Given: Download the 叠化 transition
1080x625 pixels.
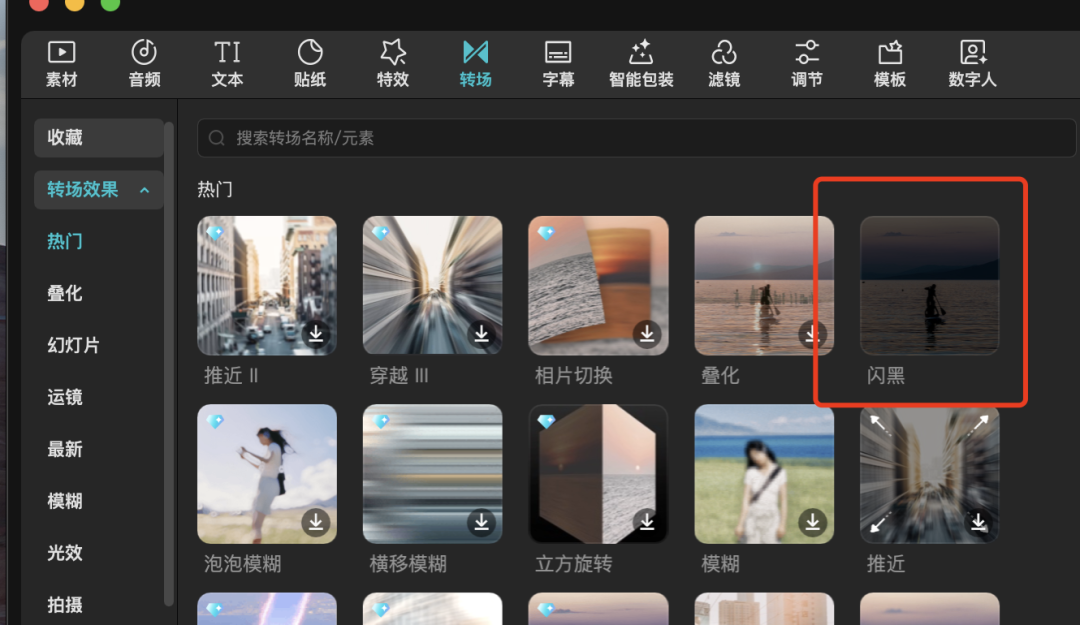Looking at the screenshot, I should pos(812,334).
